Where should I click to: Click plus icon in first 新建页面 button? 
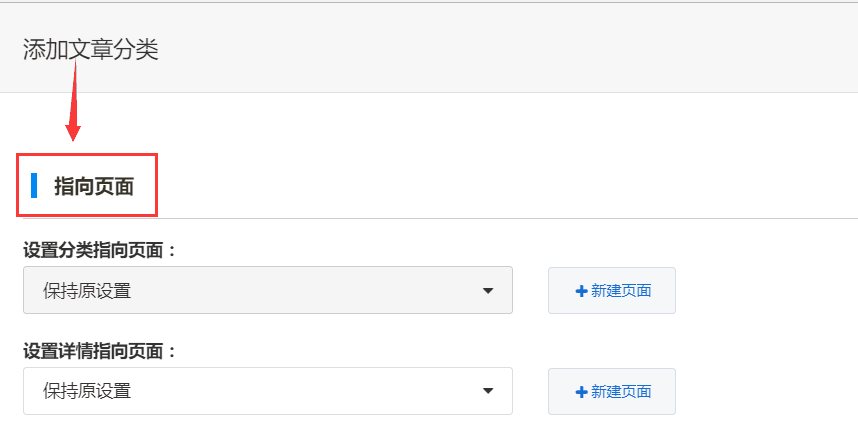581,291
